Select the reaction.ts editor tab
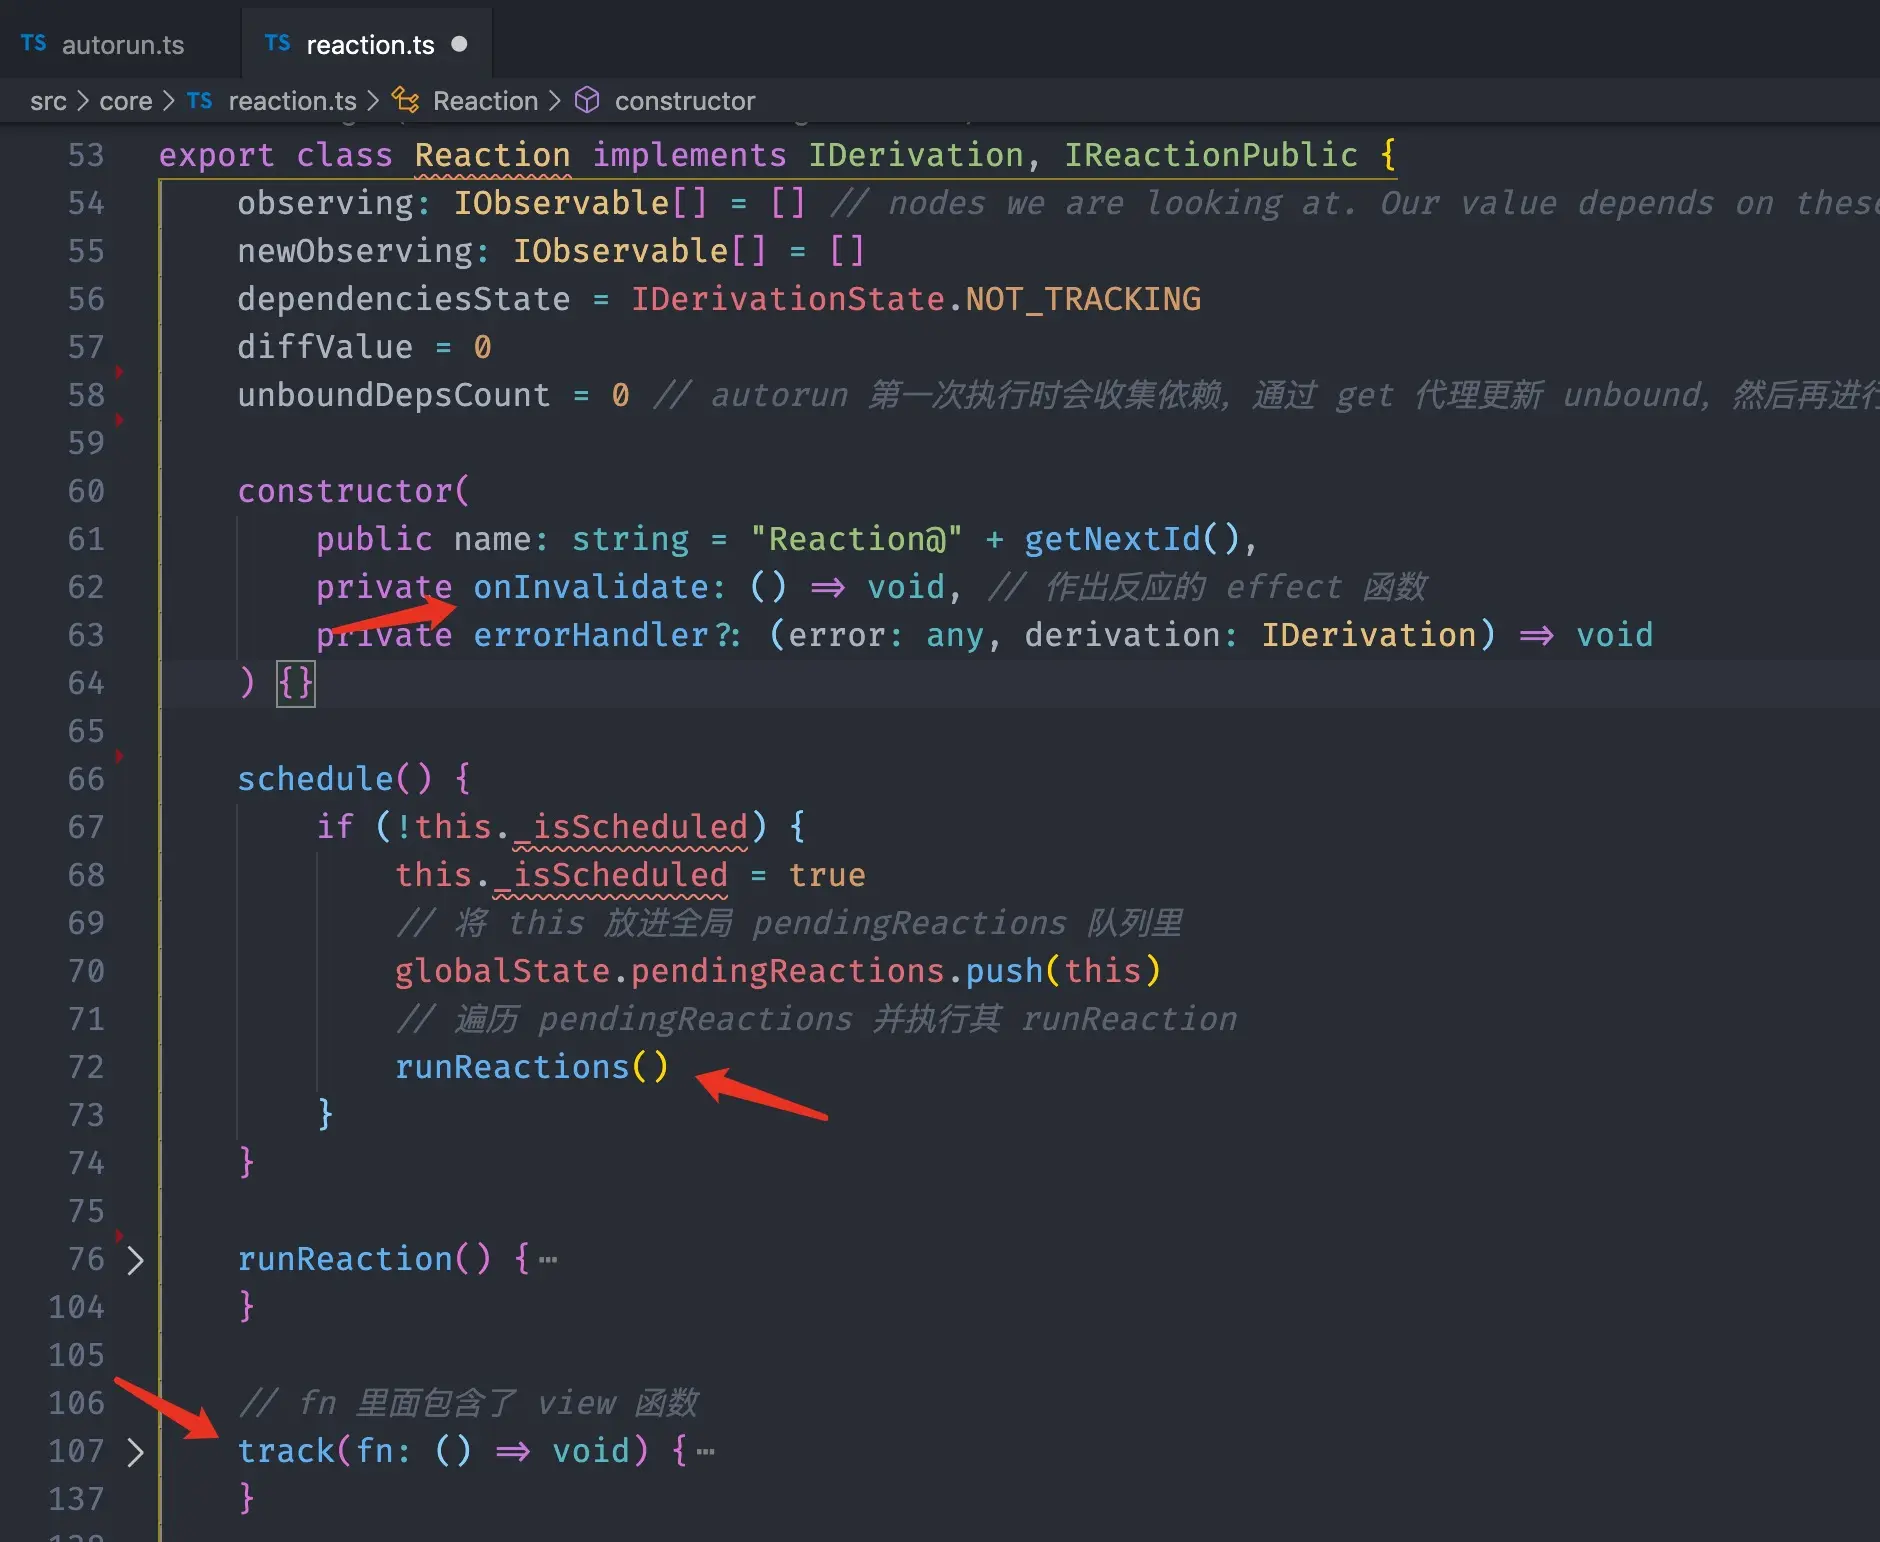This screenshot has height=1542, width=1880. point(367,44)
